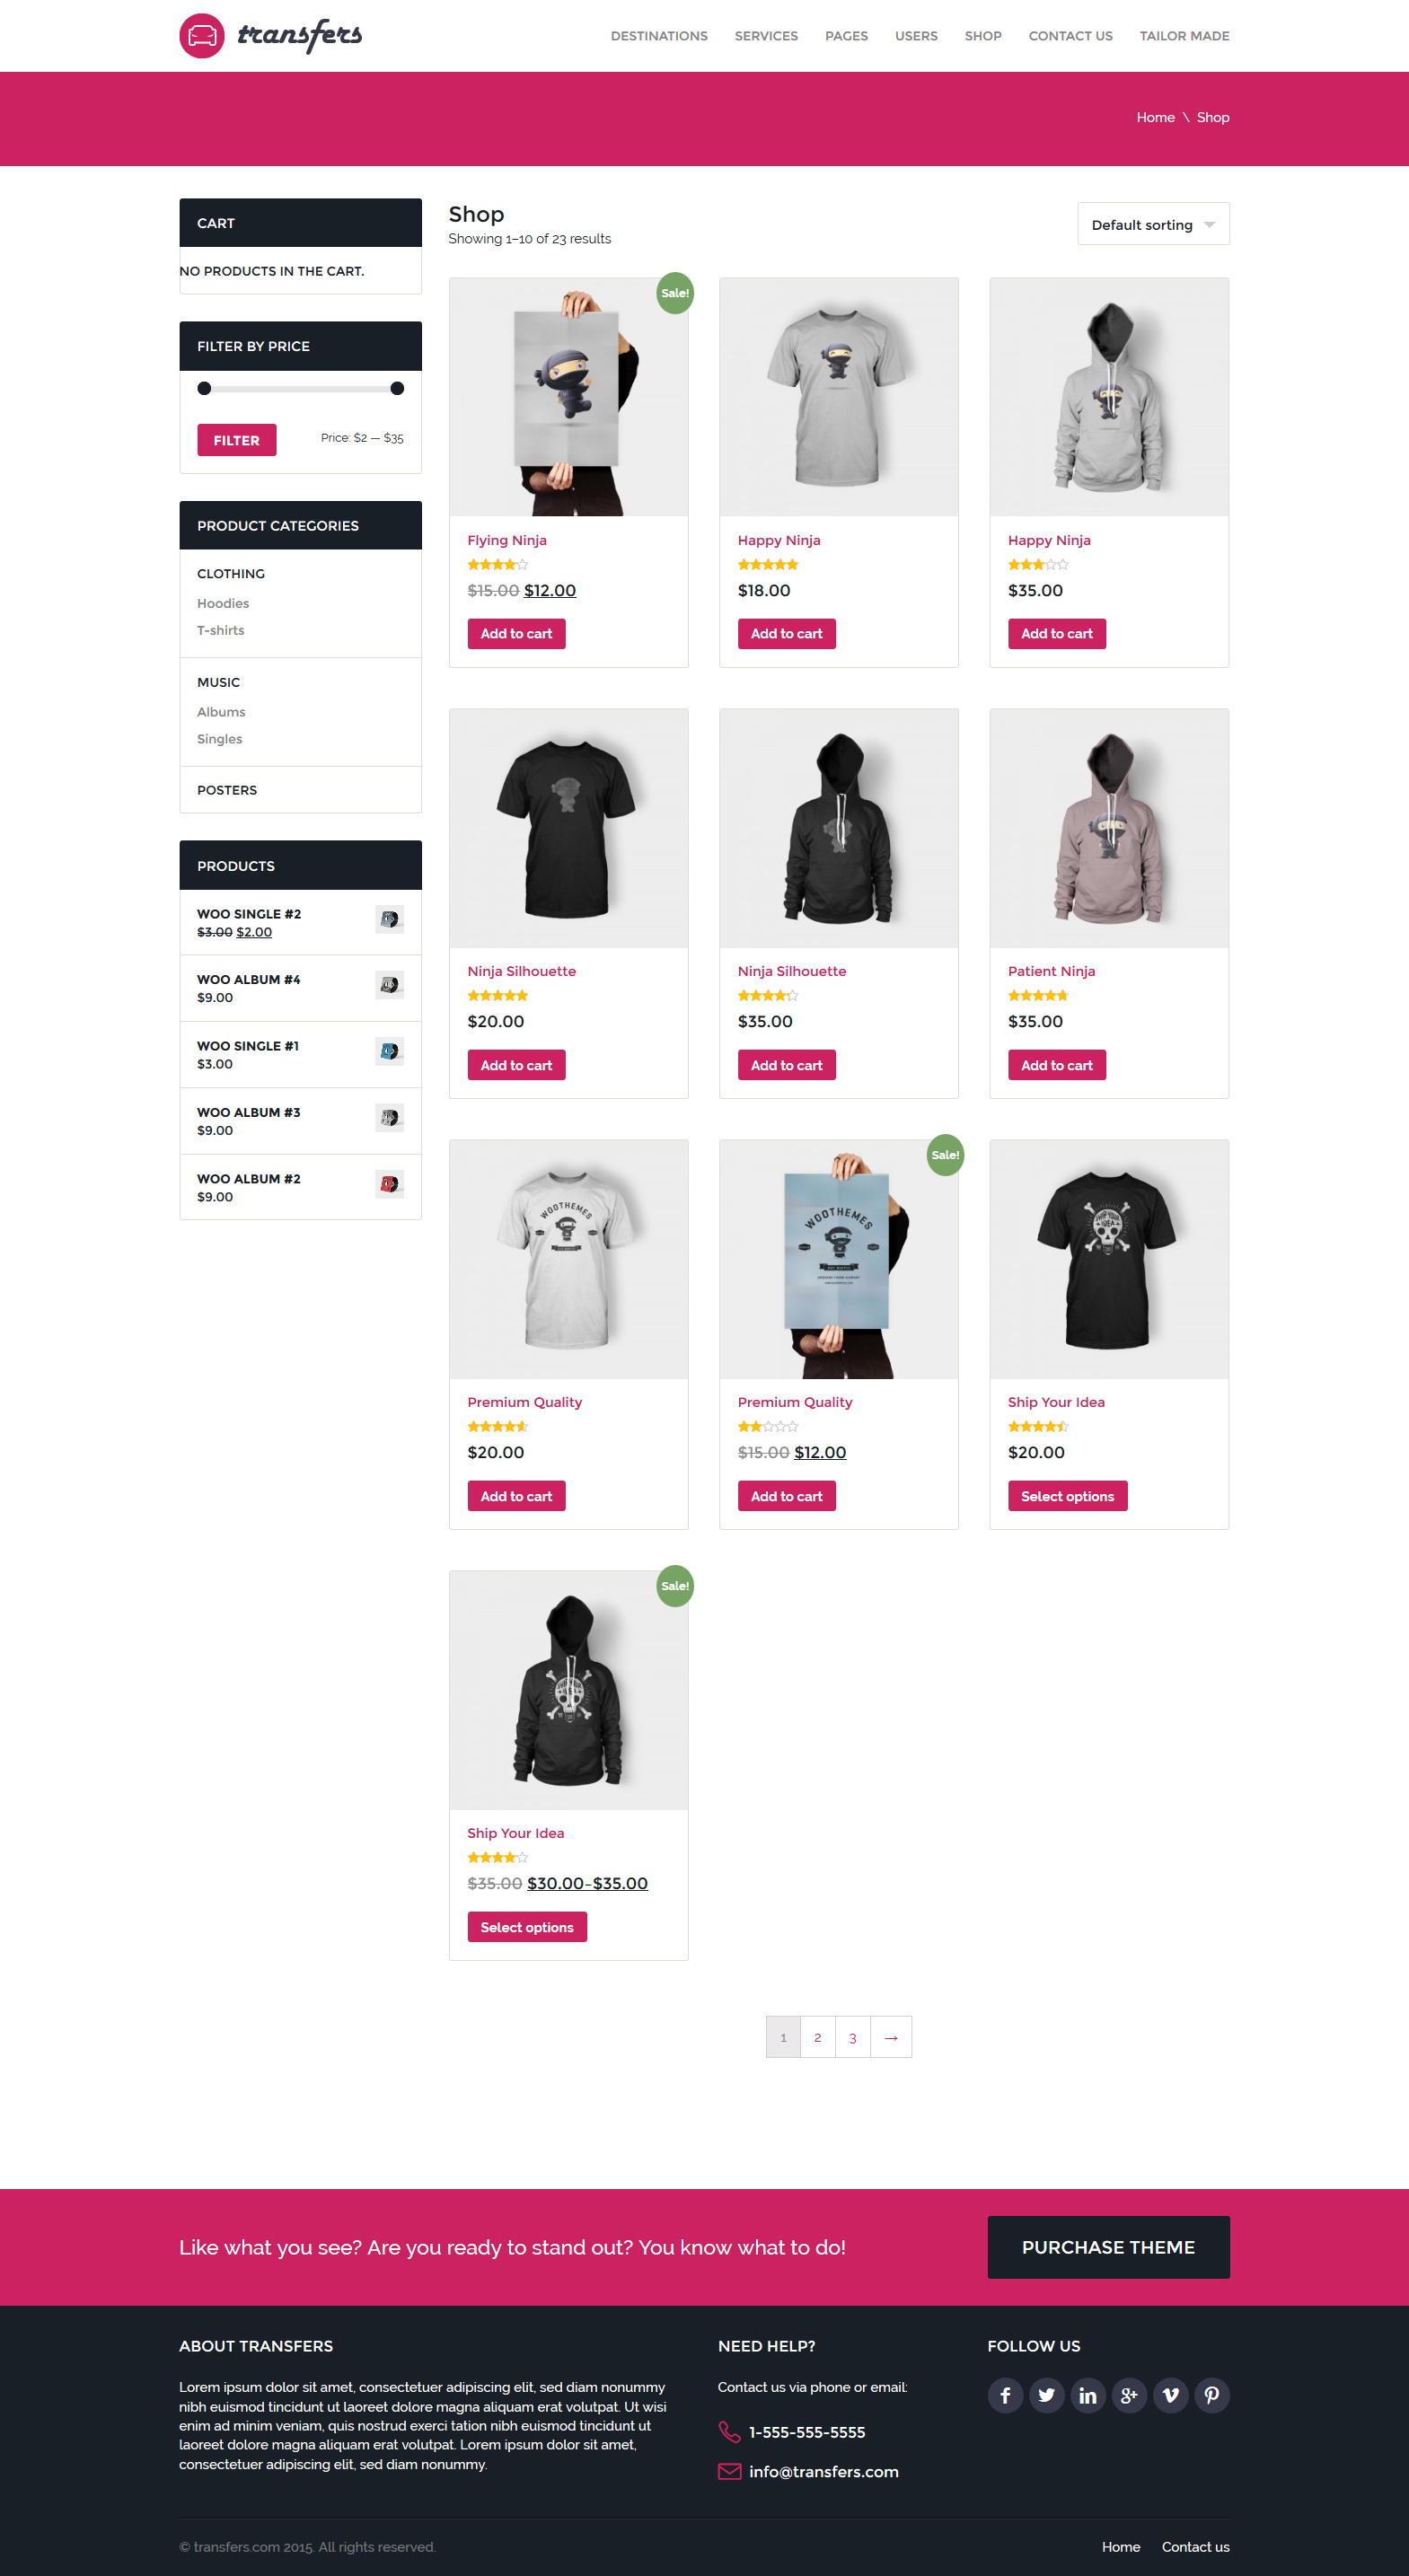Open the Google Plus icon
Image resolution: width=1409 pixels, height=2576 pixels.
tap(1129, 2394)
